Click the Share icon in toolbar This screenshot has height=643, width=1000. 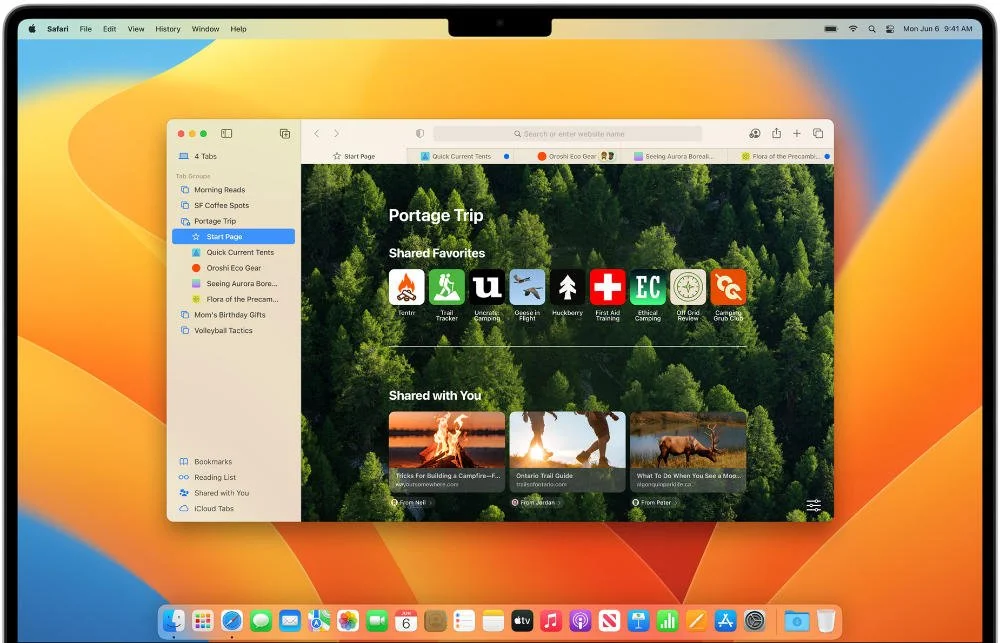pyautogui.click(x=776, y=133)
